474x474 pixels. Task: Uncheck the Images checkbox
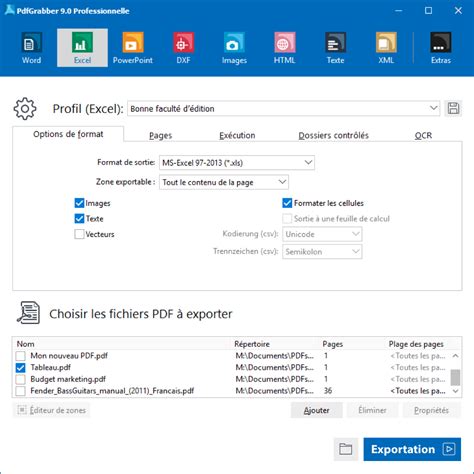tap(79, 203)
